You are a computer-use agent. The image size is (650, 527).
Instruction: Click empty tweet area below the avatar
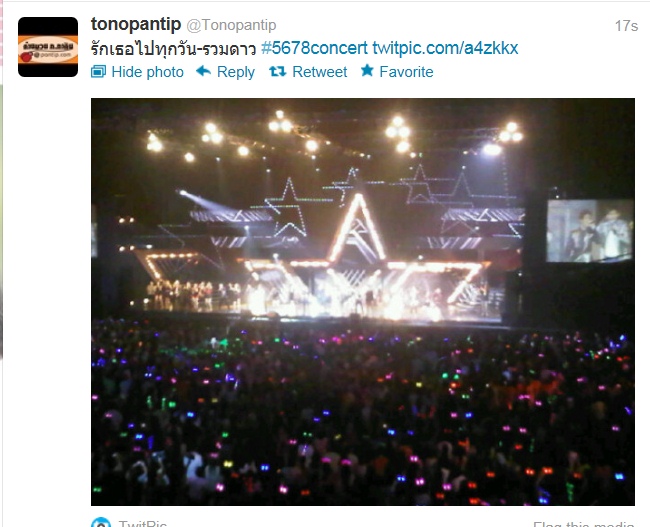(48, 290)
